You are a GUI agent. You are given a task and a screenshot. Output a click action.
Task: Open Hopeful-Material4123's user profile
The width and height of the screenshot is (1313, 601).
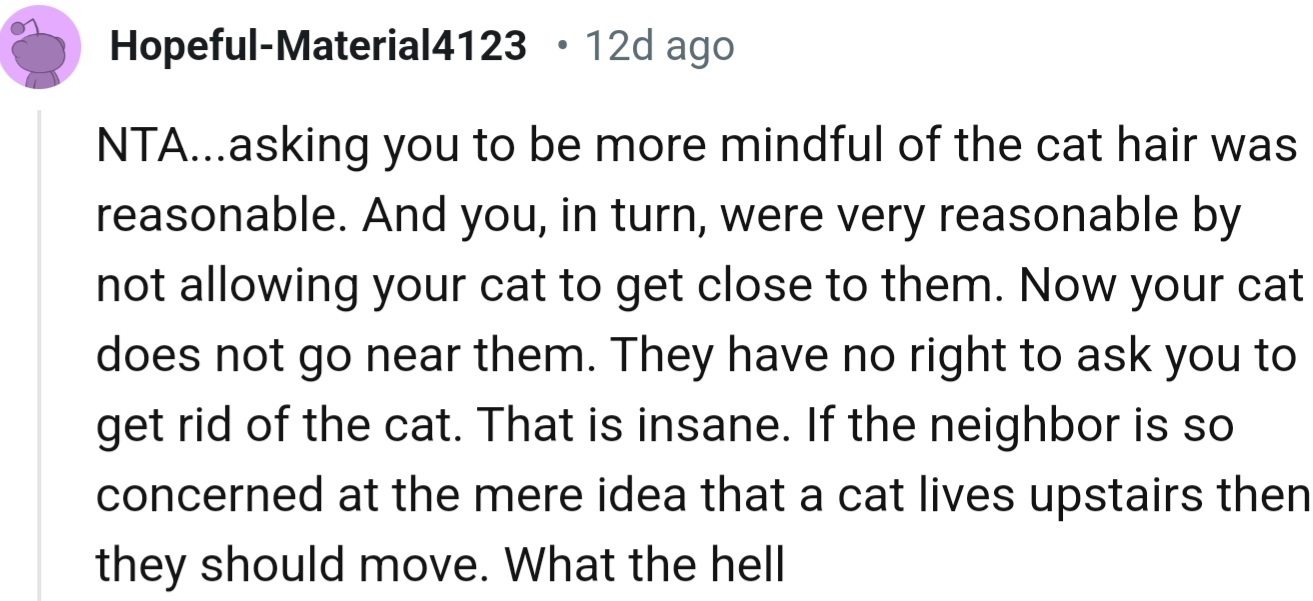(318, 46)
